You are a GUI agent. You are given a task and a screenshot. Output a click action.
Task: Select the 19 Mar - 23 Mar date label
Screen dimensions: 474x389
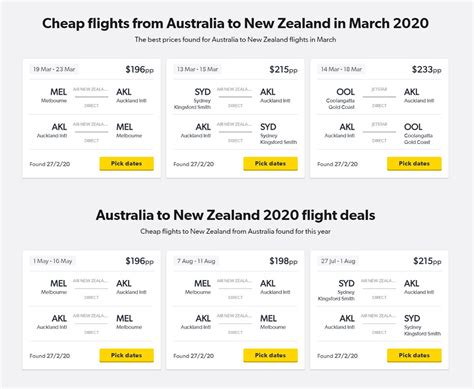point(54,69)
